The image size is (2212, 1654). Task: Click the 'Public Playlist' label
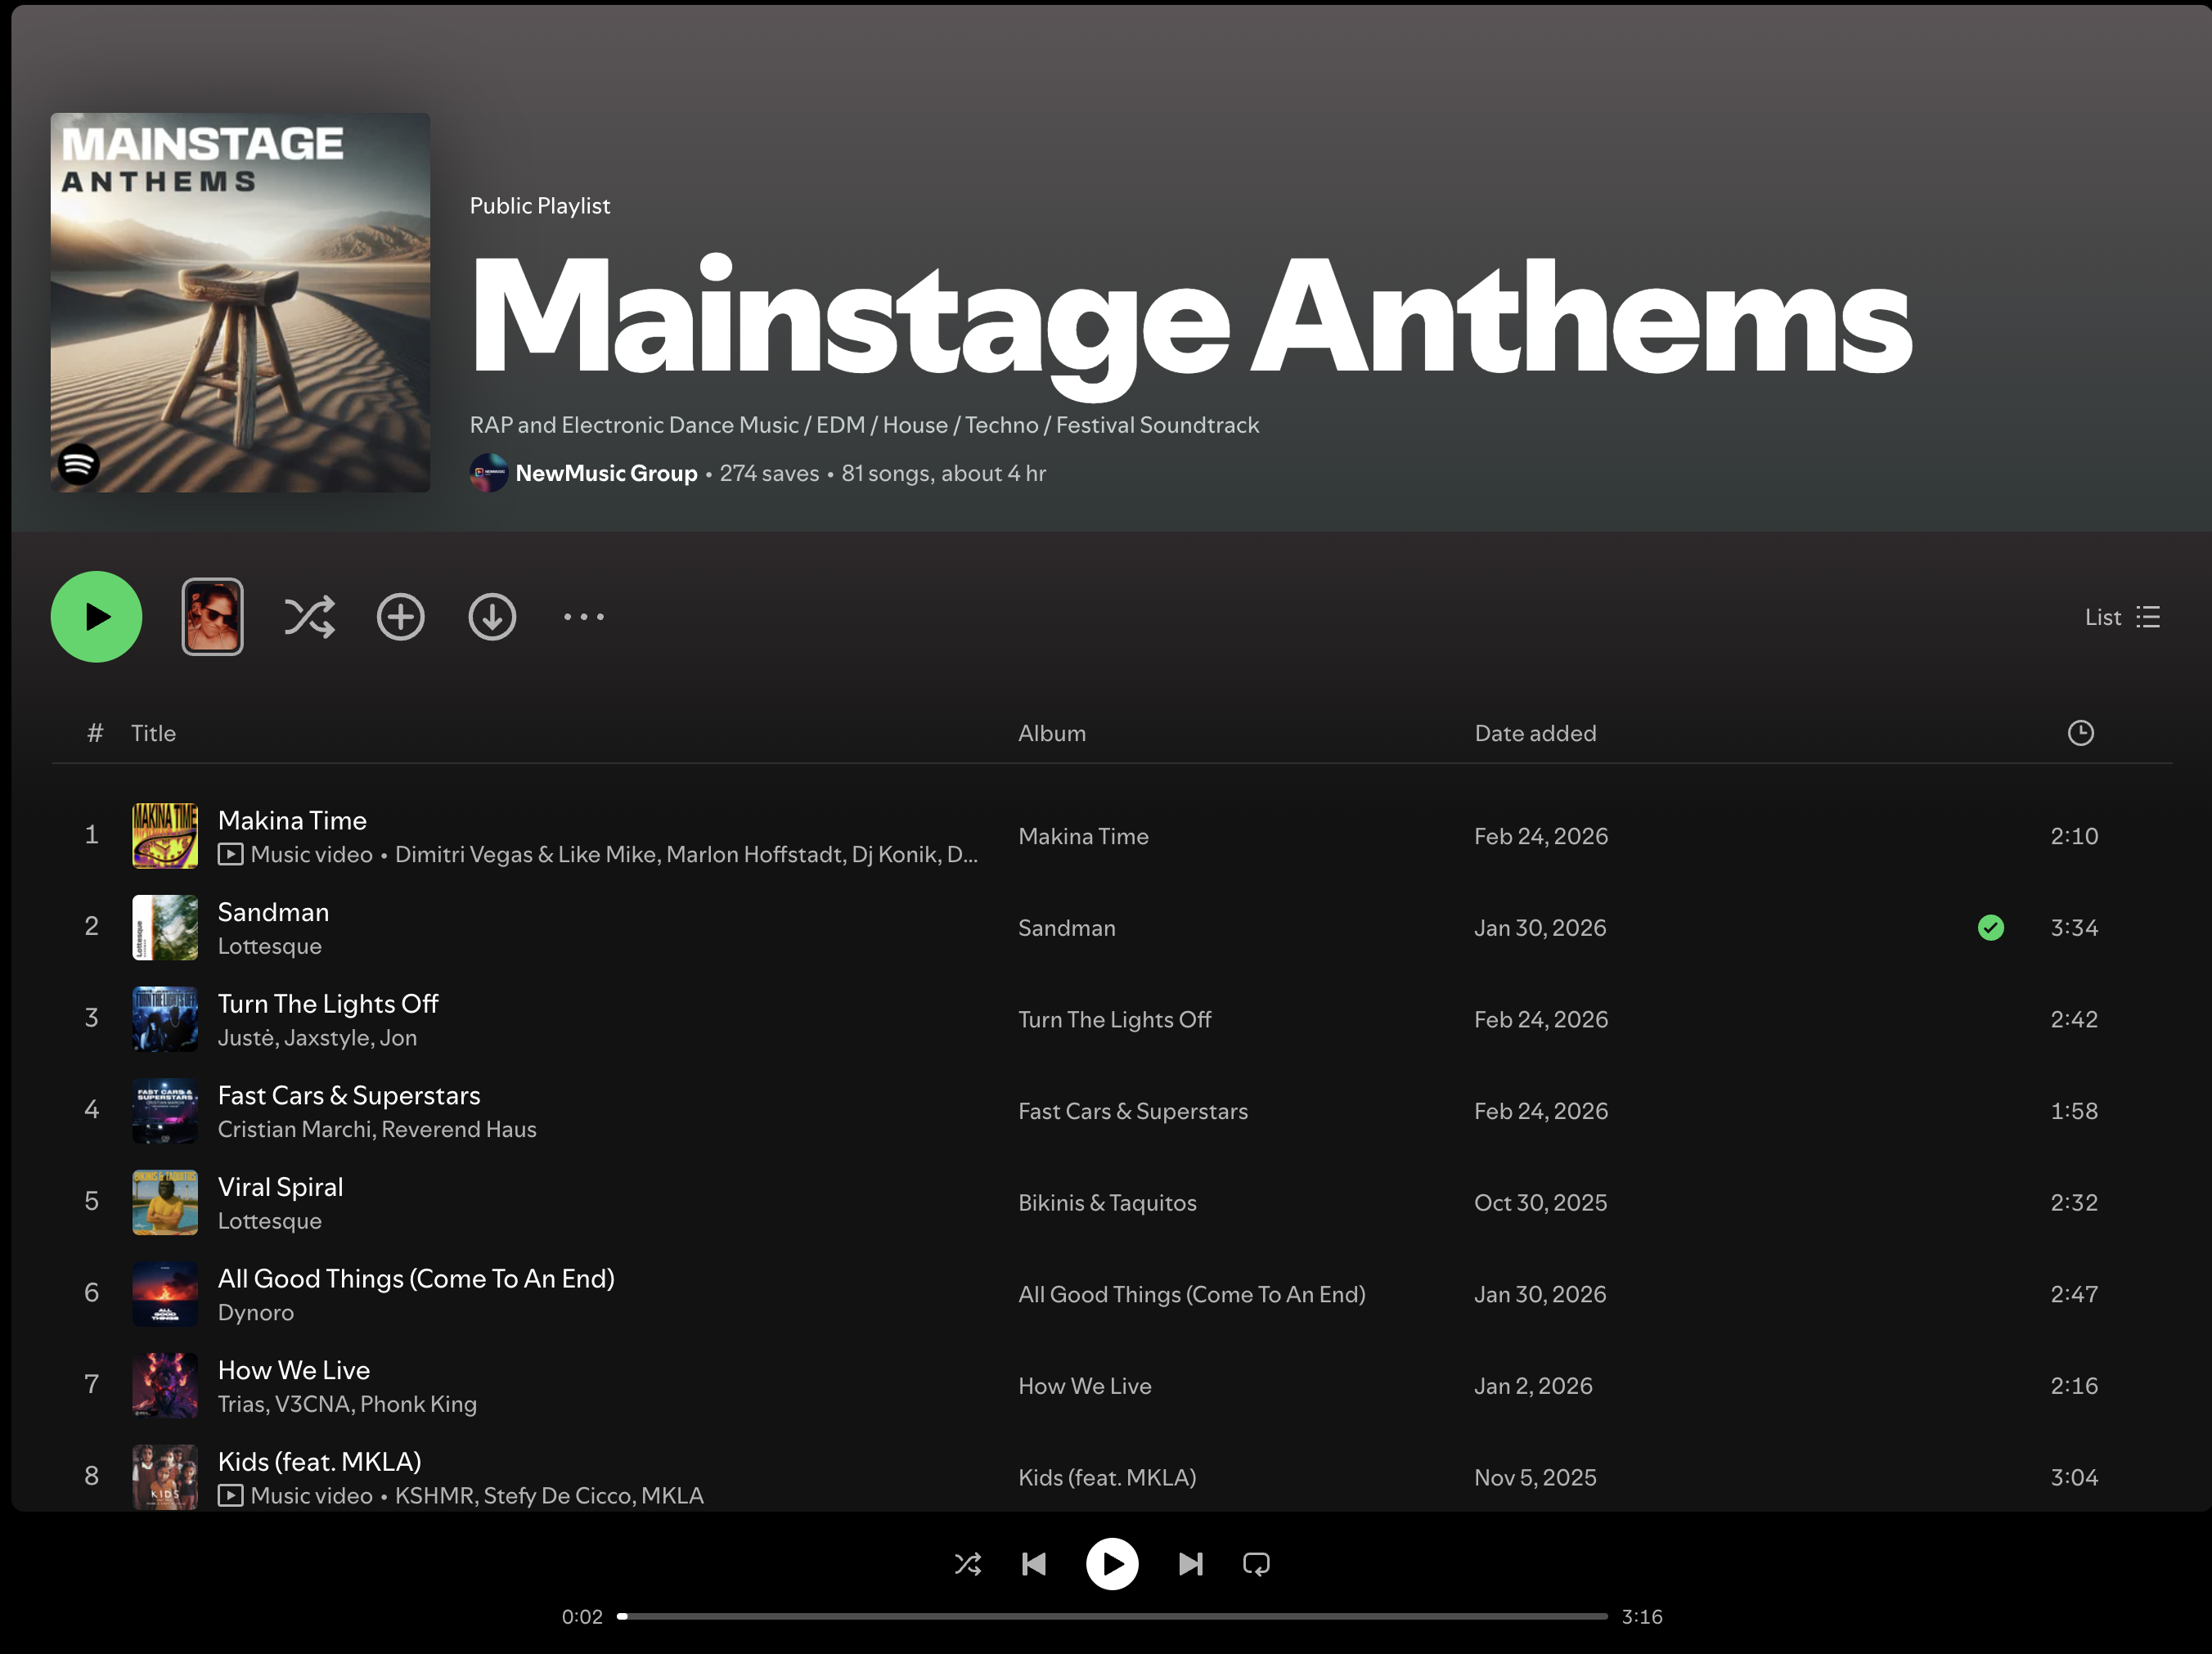[540, 206]
